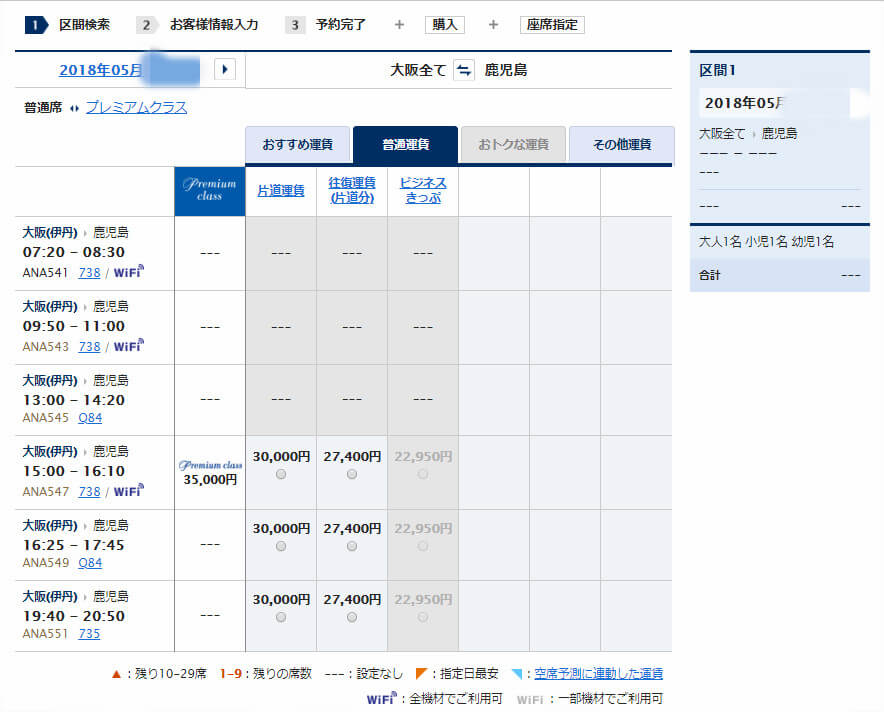Screen dimensions: 884x712
Task: Click Premium class logo for ANA547
Action: 210,465
